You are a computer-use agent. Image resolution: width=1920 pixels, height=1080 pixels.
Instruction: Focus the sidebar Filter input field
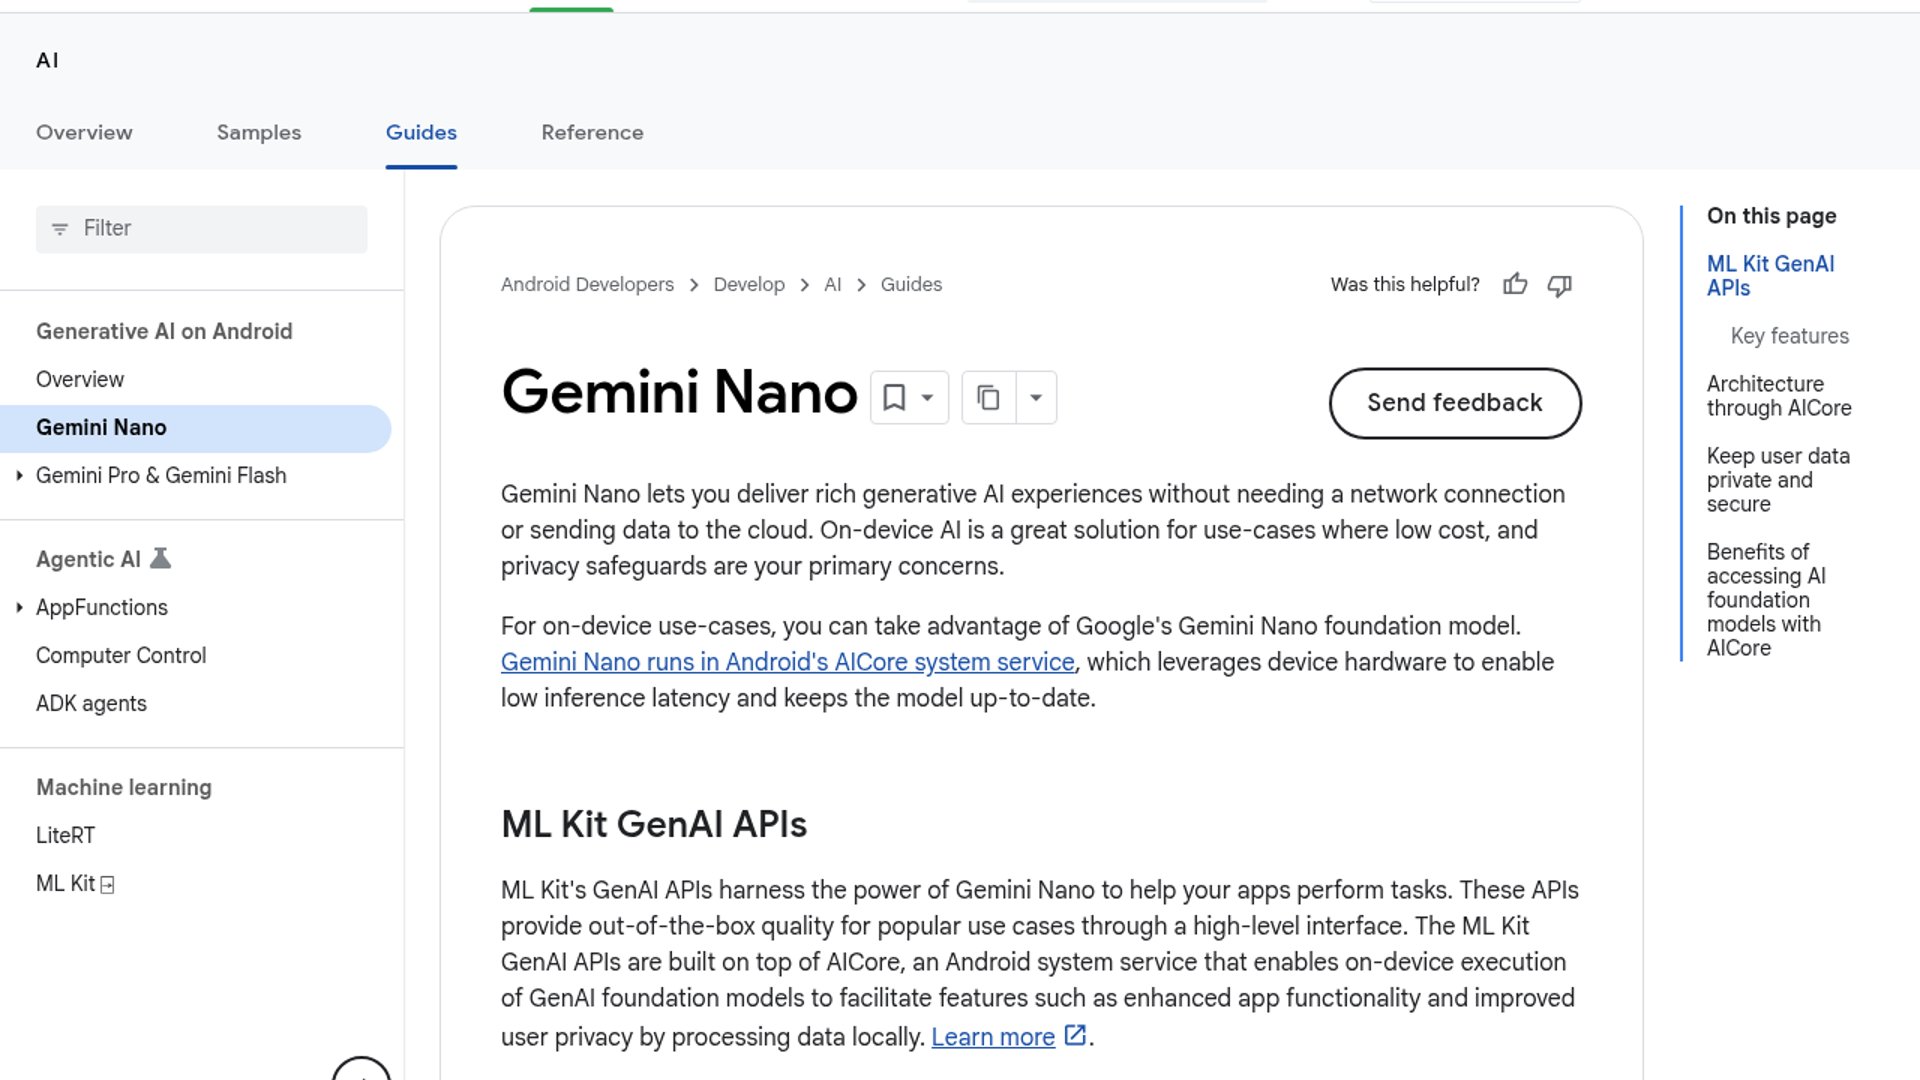[201, 229]
